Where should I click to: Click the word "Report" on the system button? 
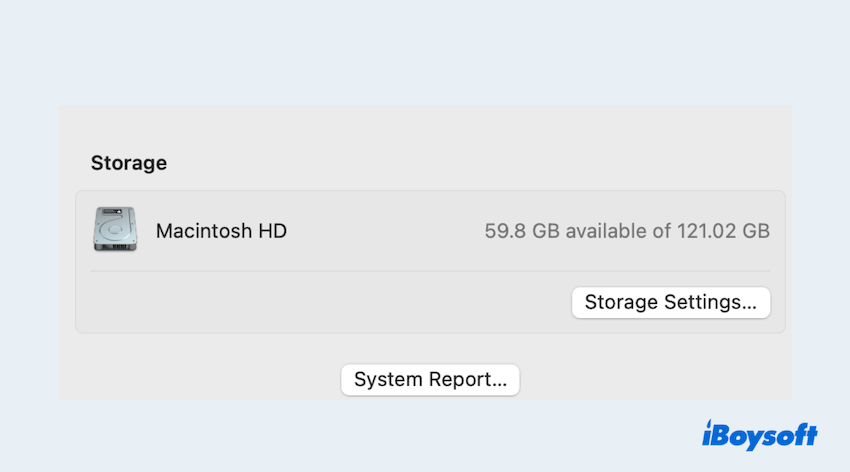coord(468,380)
